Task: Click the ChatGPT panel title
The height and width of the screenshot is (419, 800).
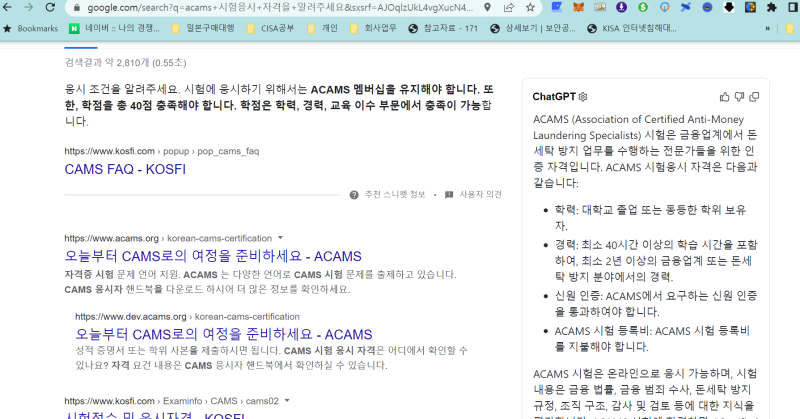Action: click(x=554, y=96)
